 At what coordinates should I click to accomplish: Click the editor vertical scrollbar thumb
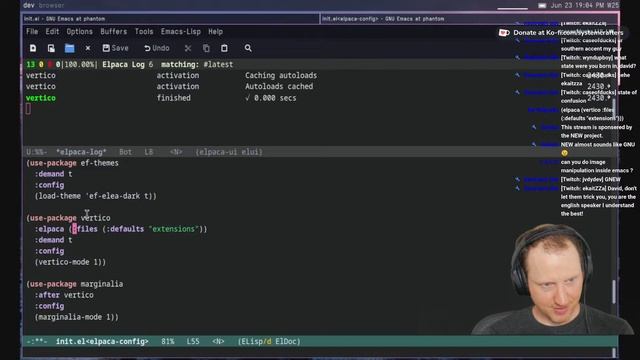pos(614,292)
